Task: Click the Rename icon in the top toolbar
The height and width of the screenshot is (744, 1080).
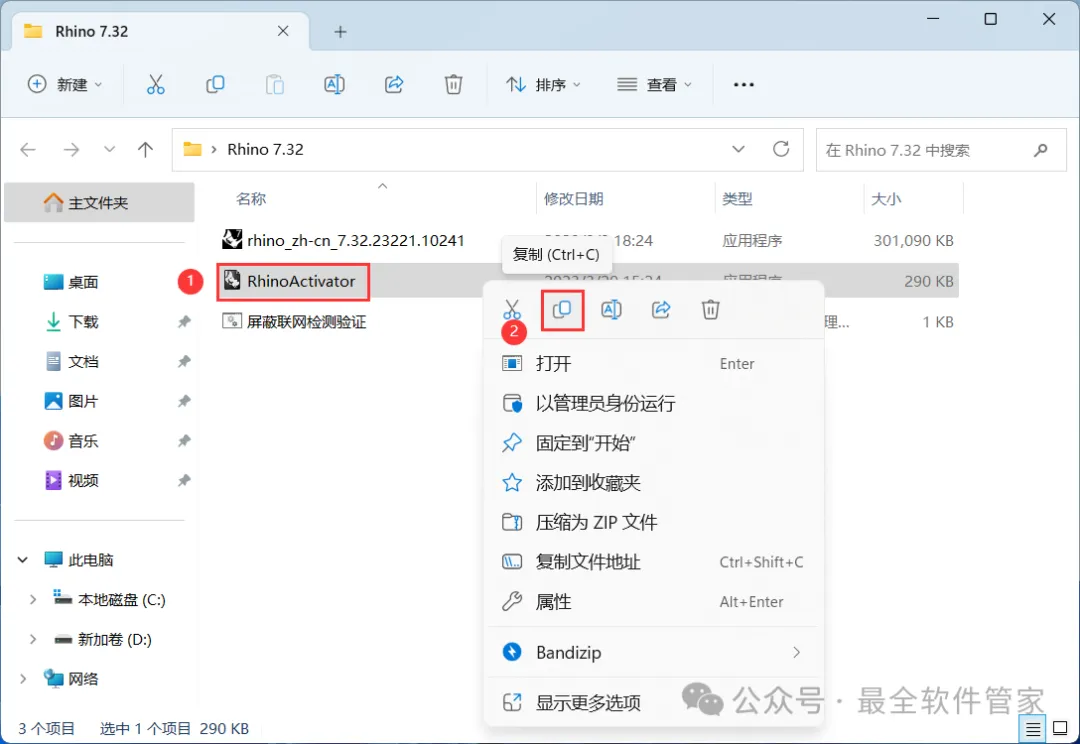Action: tap(334, 85)
